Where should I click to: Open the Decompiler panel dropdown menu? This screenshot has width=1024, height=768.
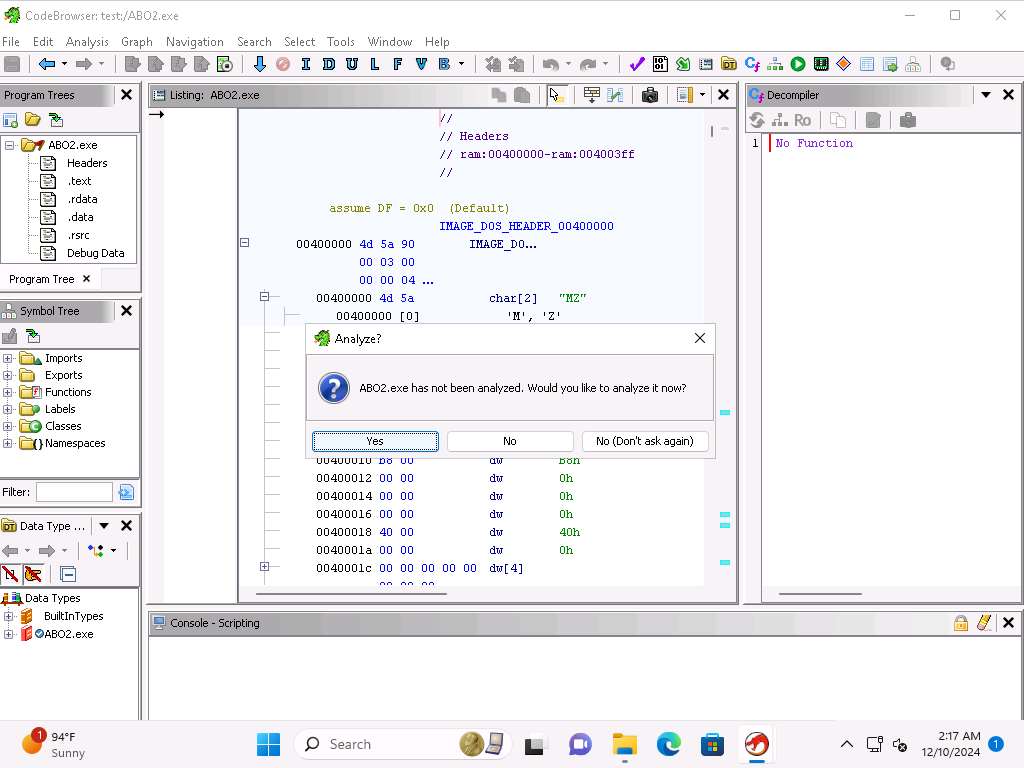coord(985,95)
